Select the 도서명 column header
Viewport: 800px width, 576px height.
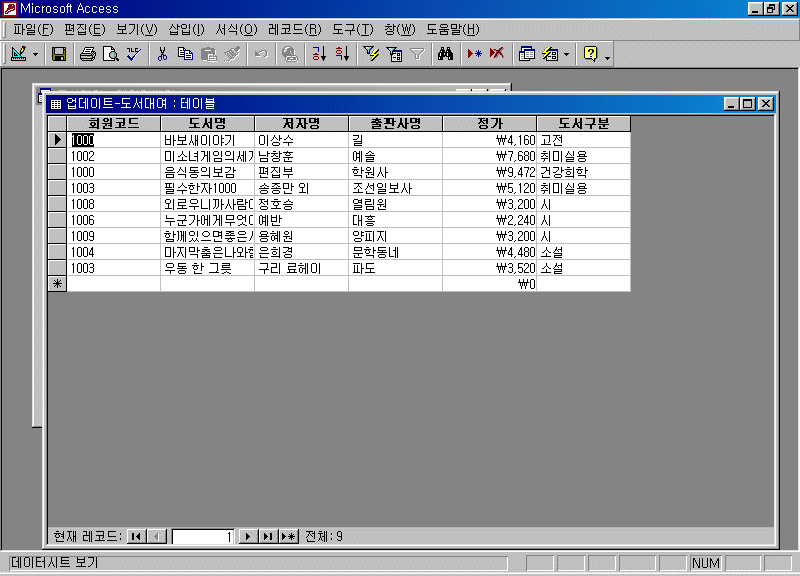(208, 123)
